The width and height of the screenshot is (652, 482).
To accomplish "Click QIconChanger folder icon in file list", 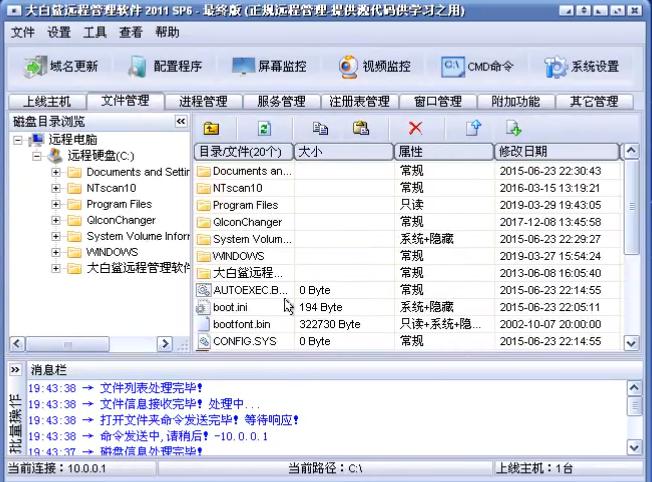I will tap(203, 222).
